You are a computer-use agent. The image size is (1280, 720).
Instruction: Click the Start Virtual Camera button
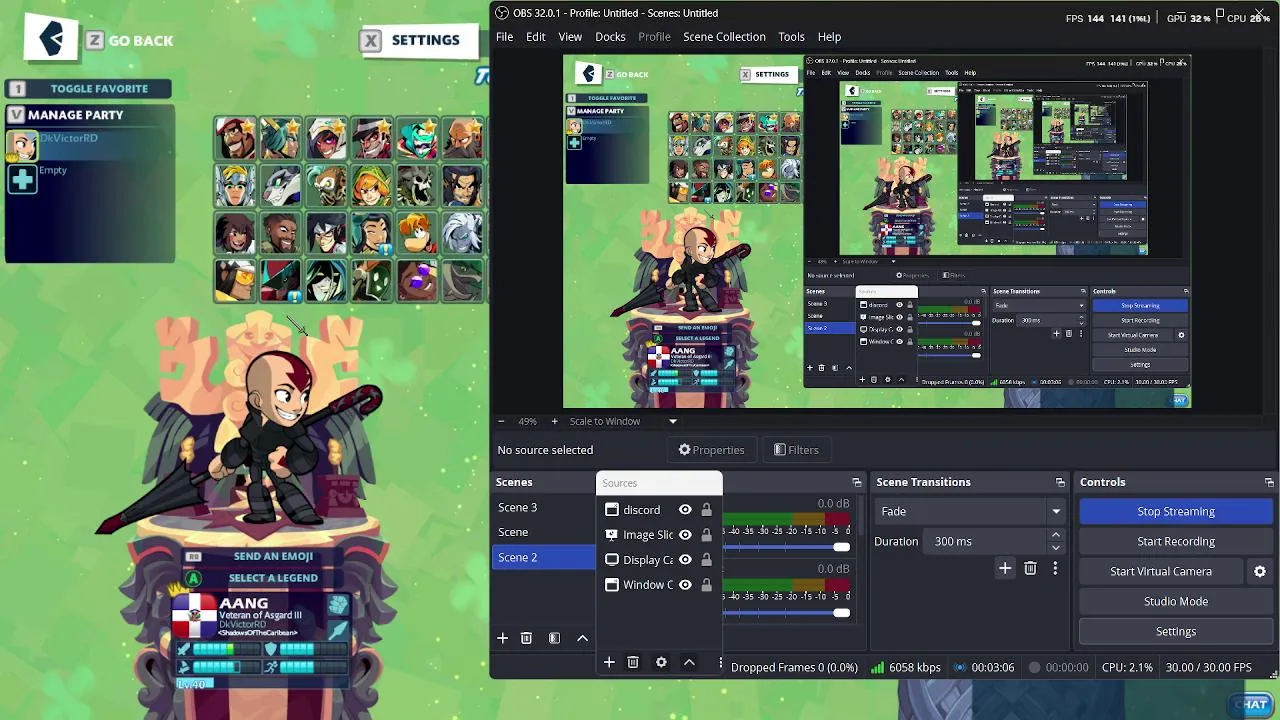coord(1161,571)
